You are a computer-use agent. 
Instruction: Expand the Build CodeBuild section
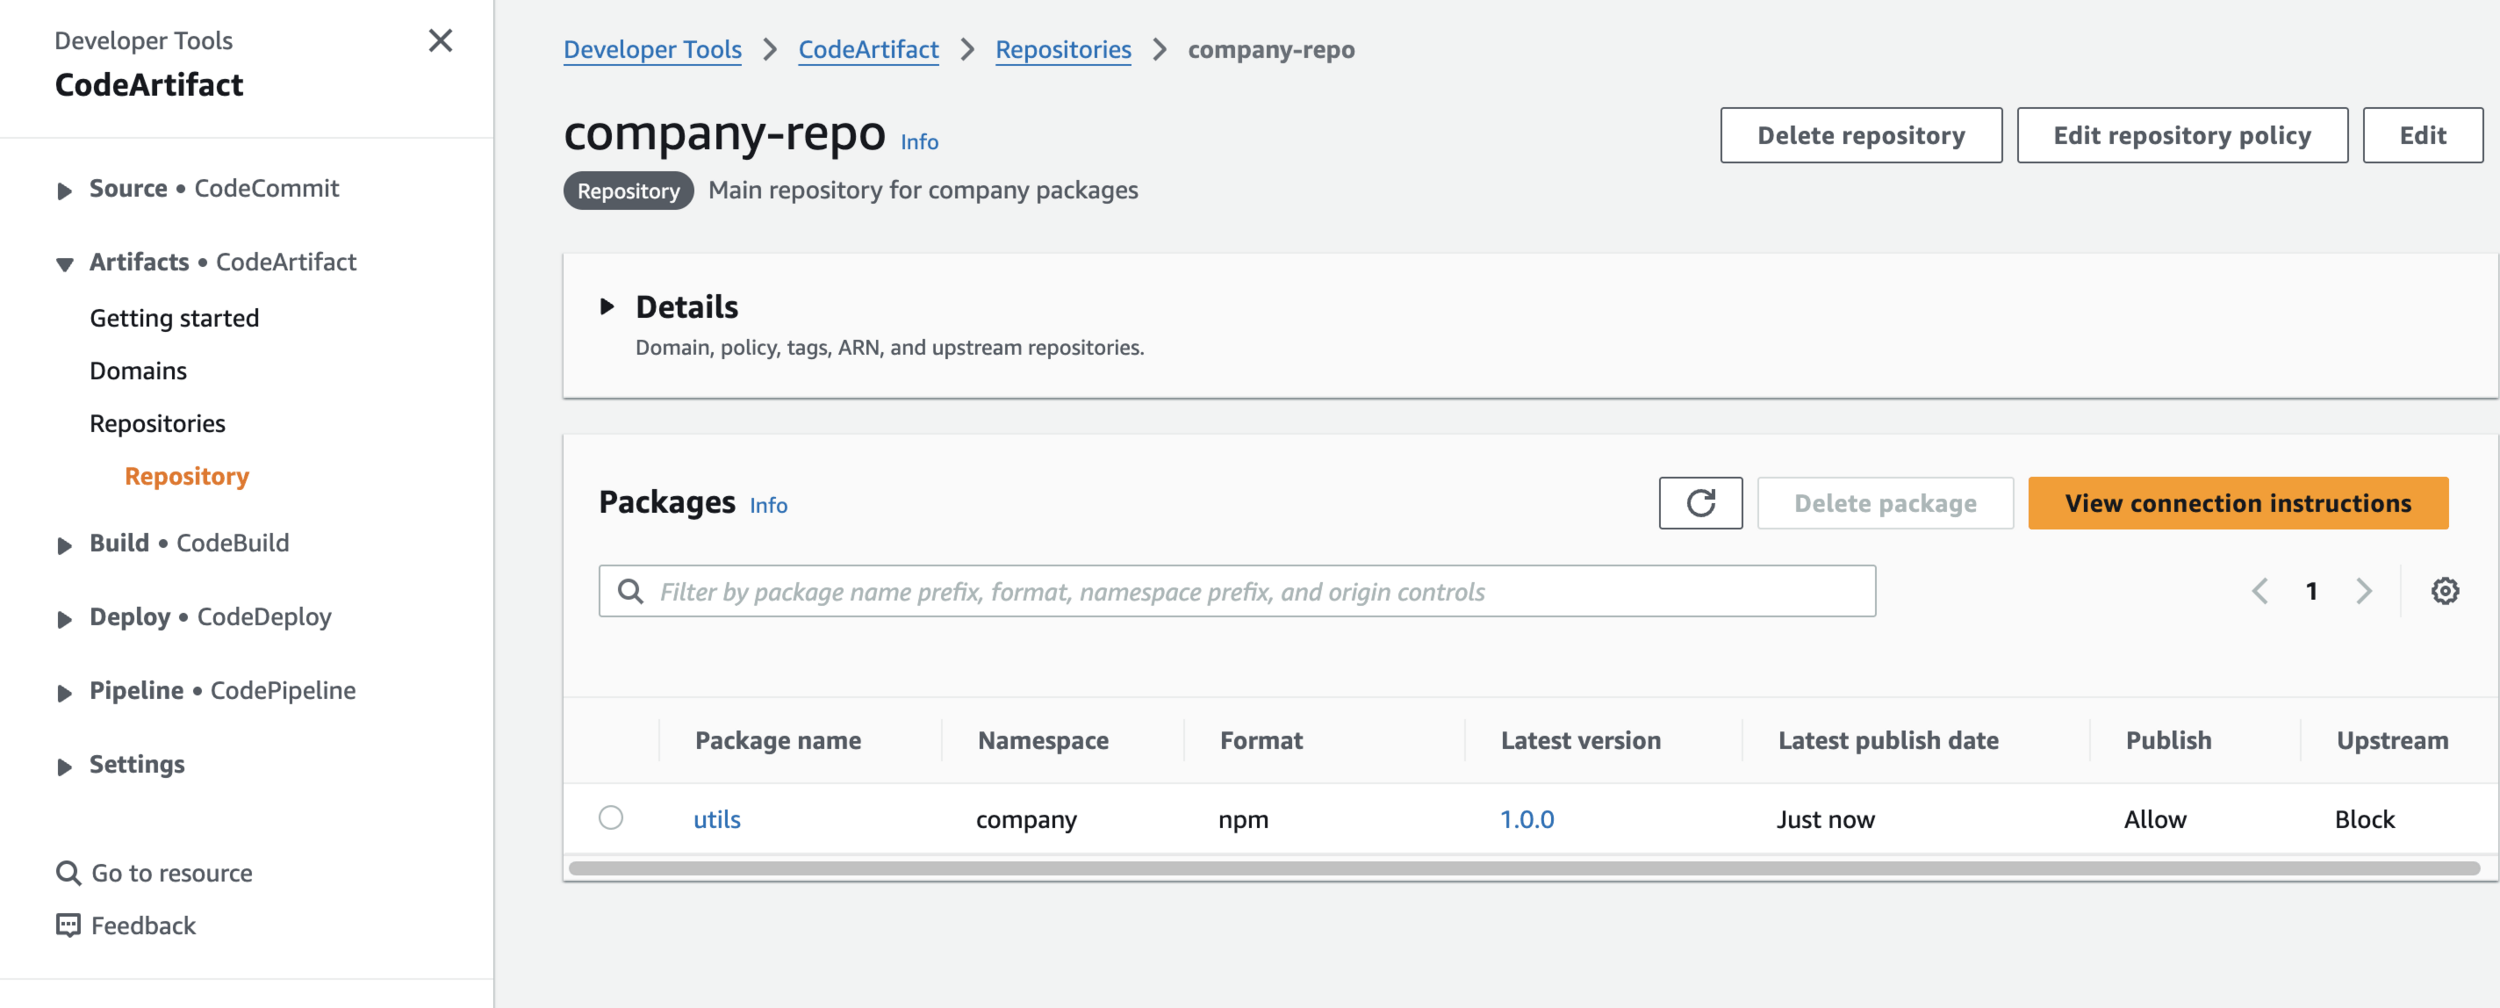pos(64,545)
